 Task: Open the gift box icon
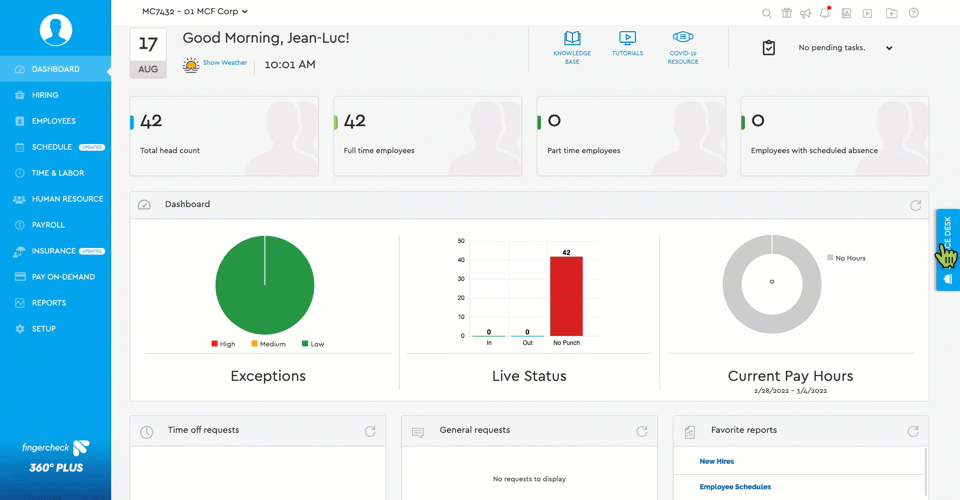[x=786, y=14]
